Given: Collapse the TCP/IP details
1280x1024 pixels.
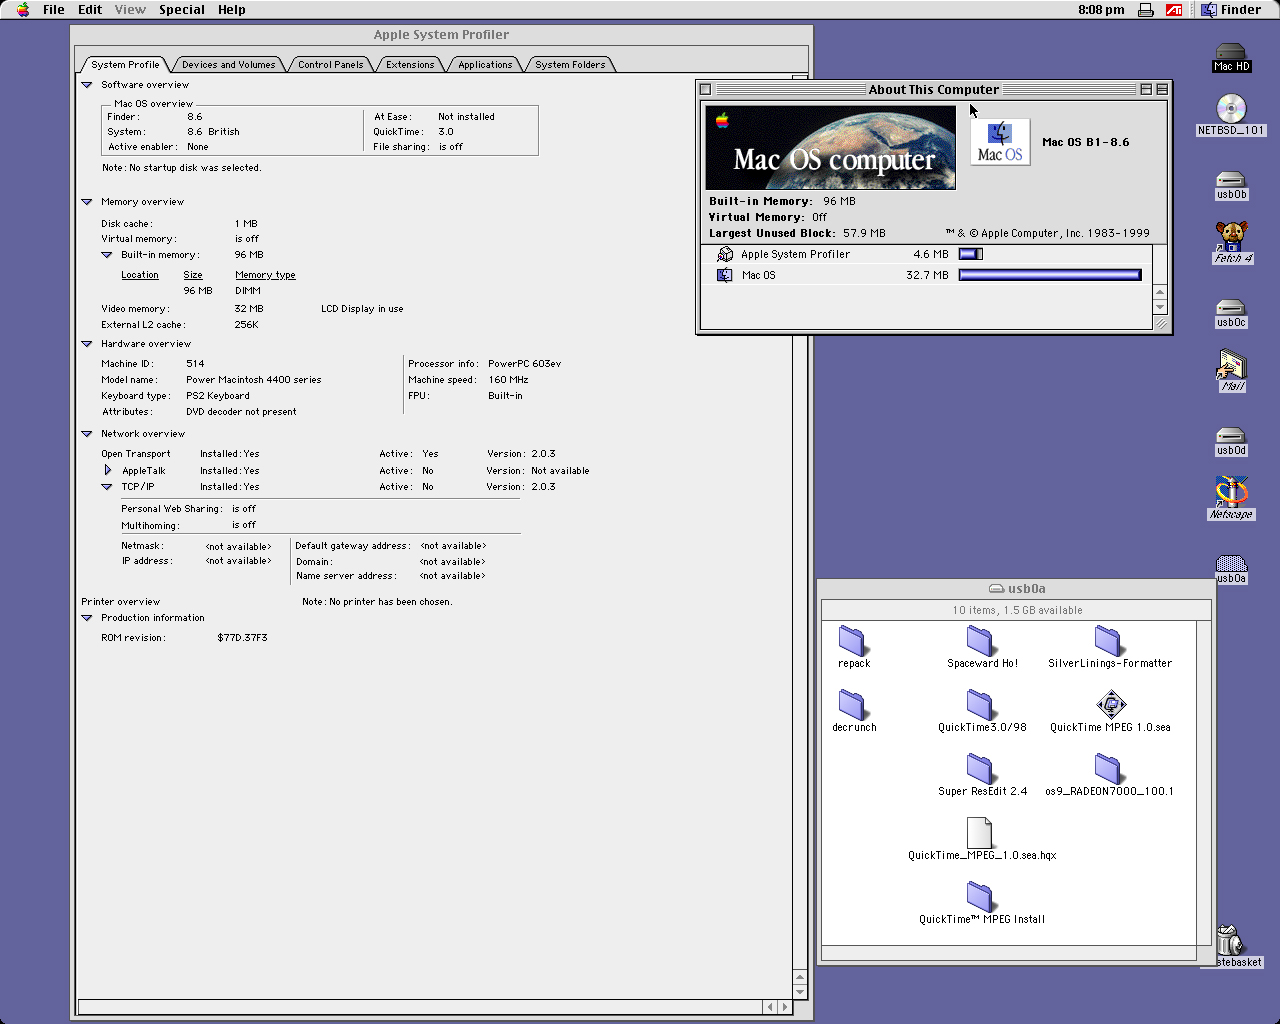Looking at the screenshot, I should [107, 487].
